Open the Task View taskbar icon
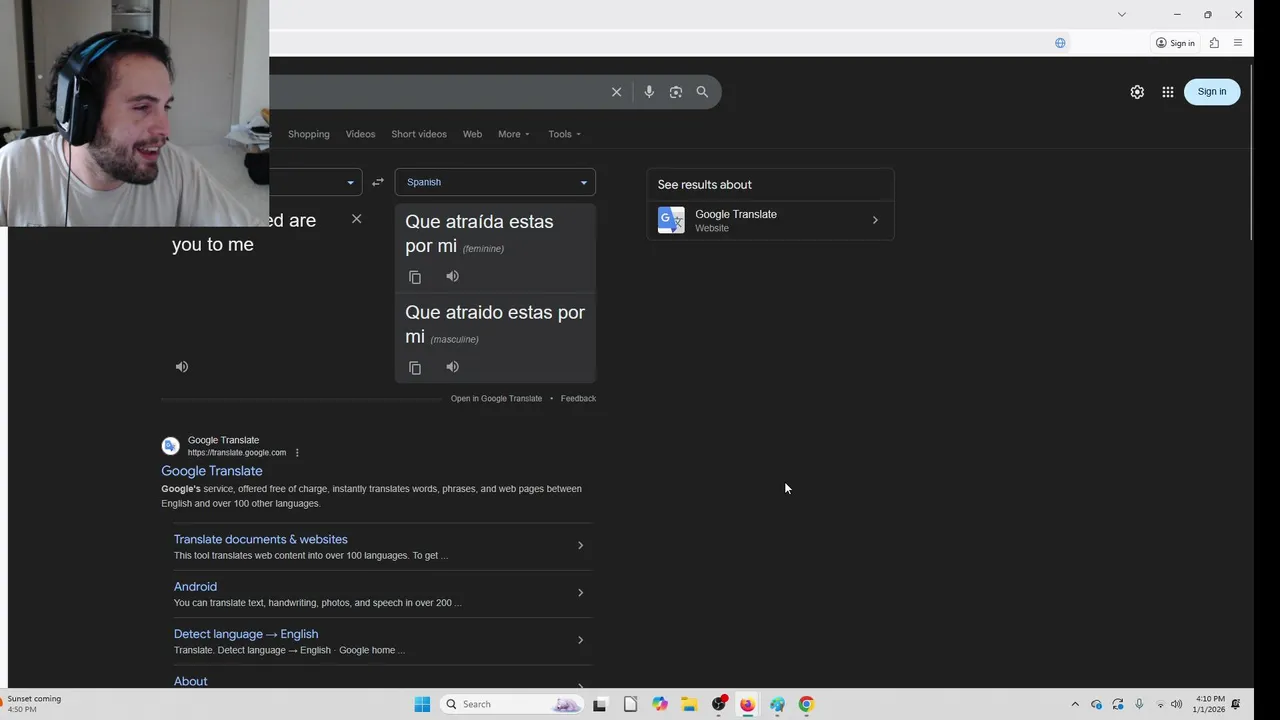 600,704
